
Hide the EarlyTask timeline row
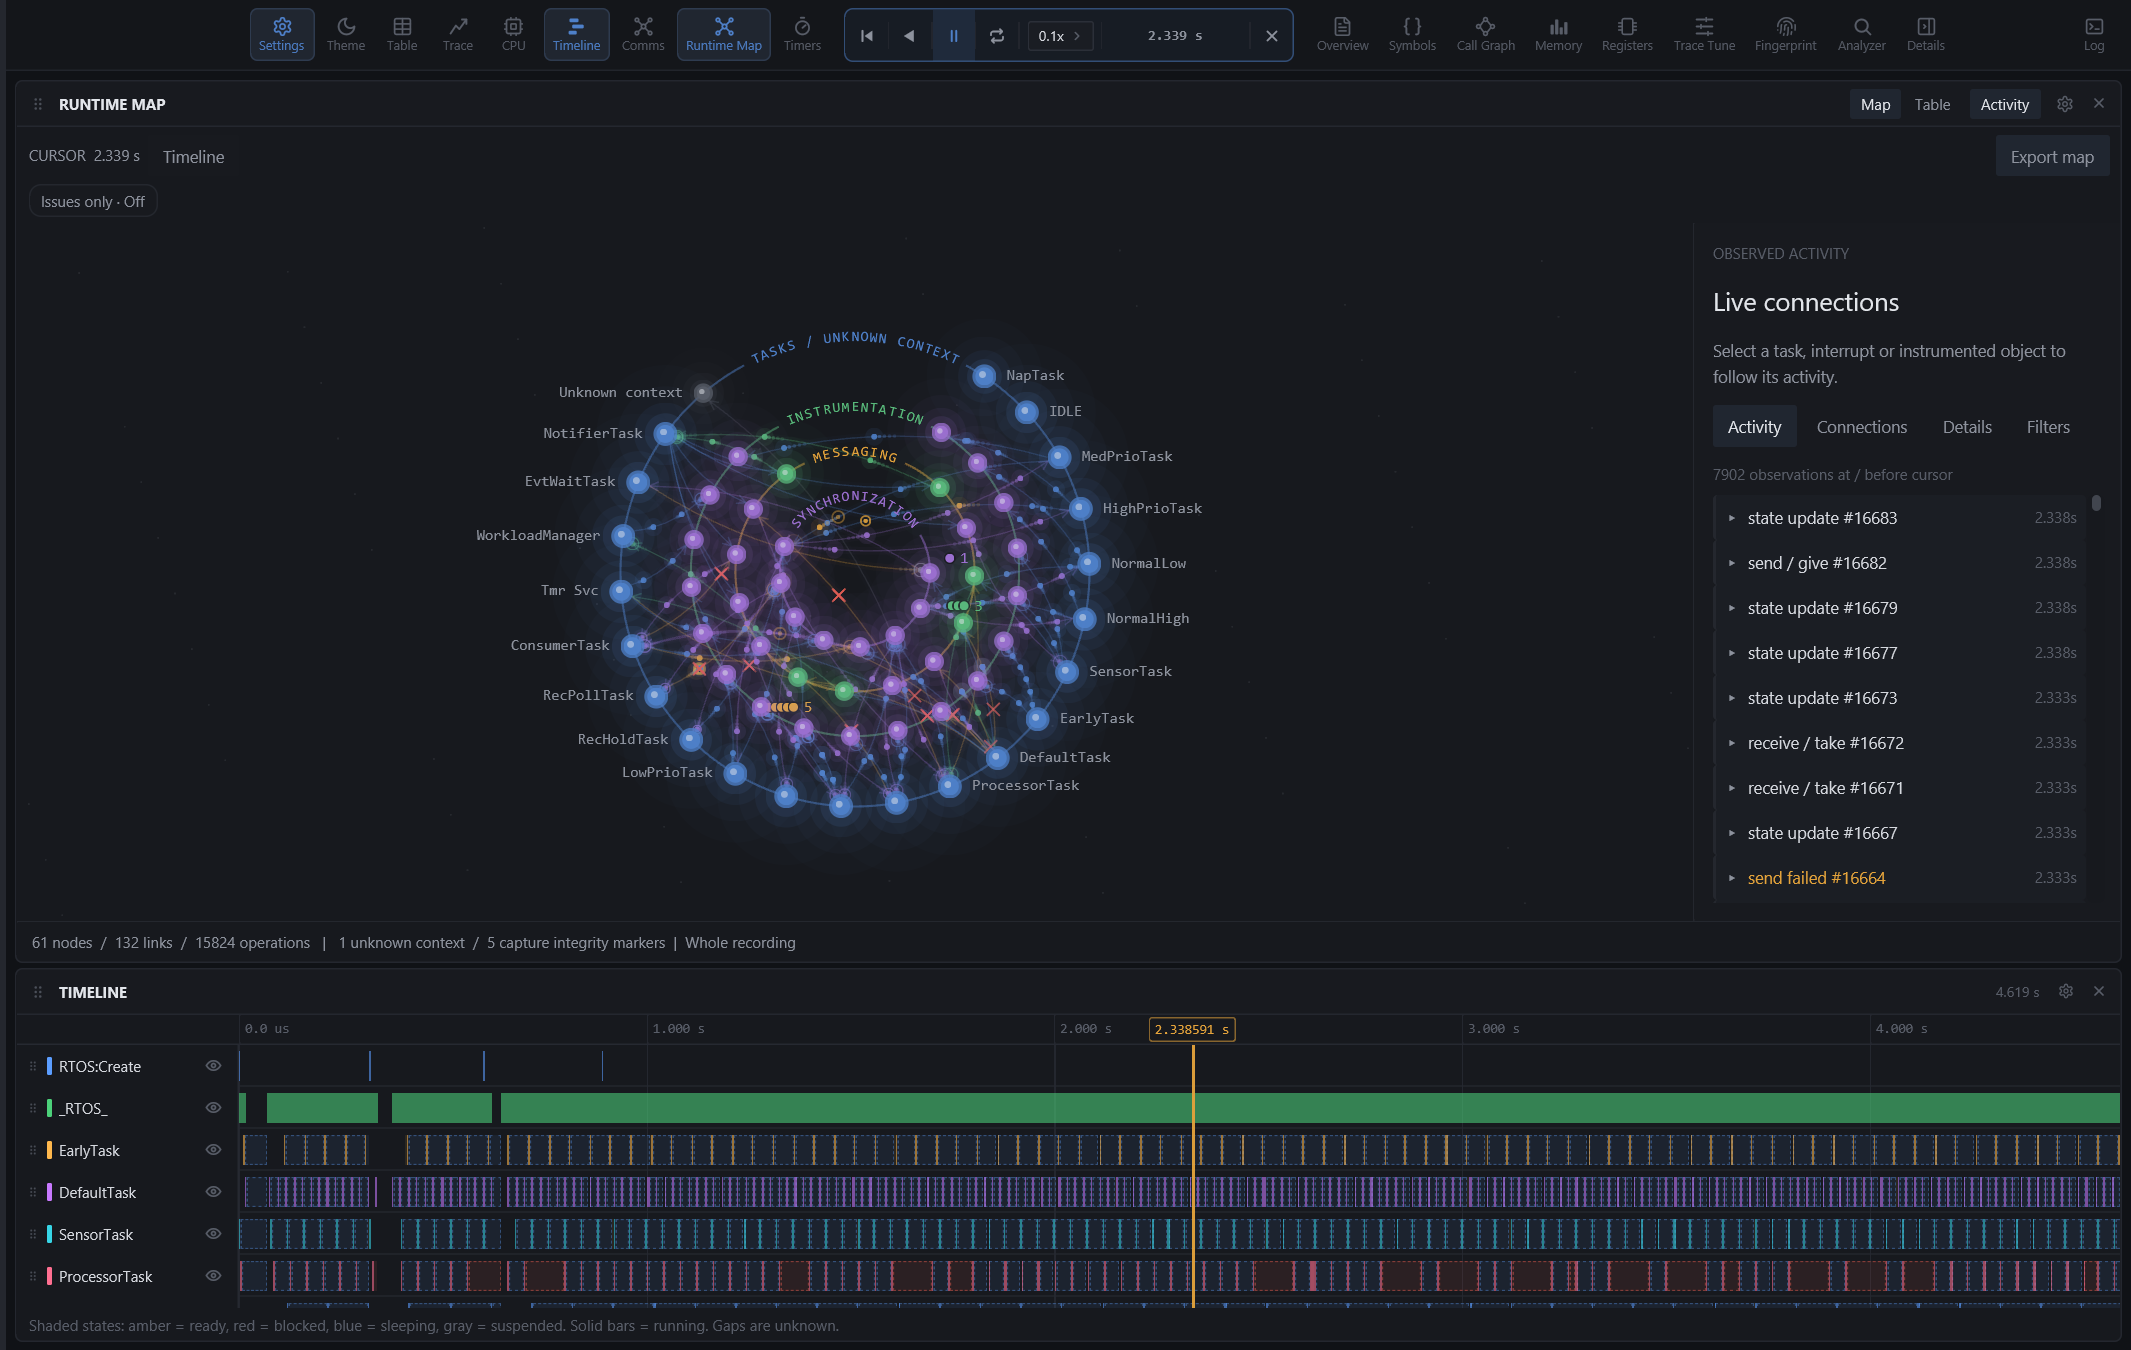click(213, 1150)
